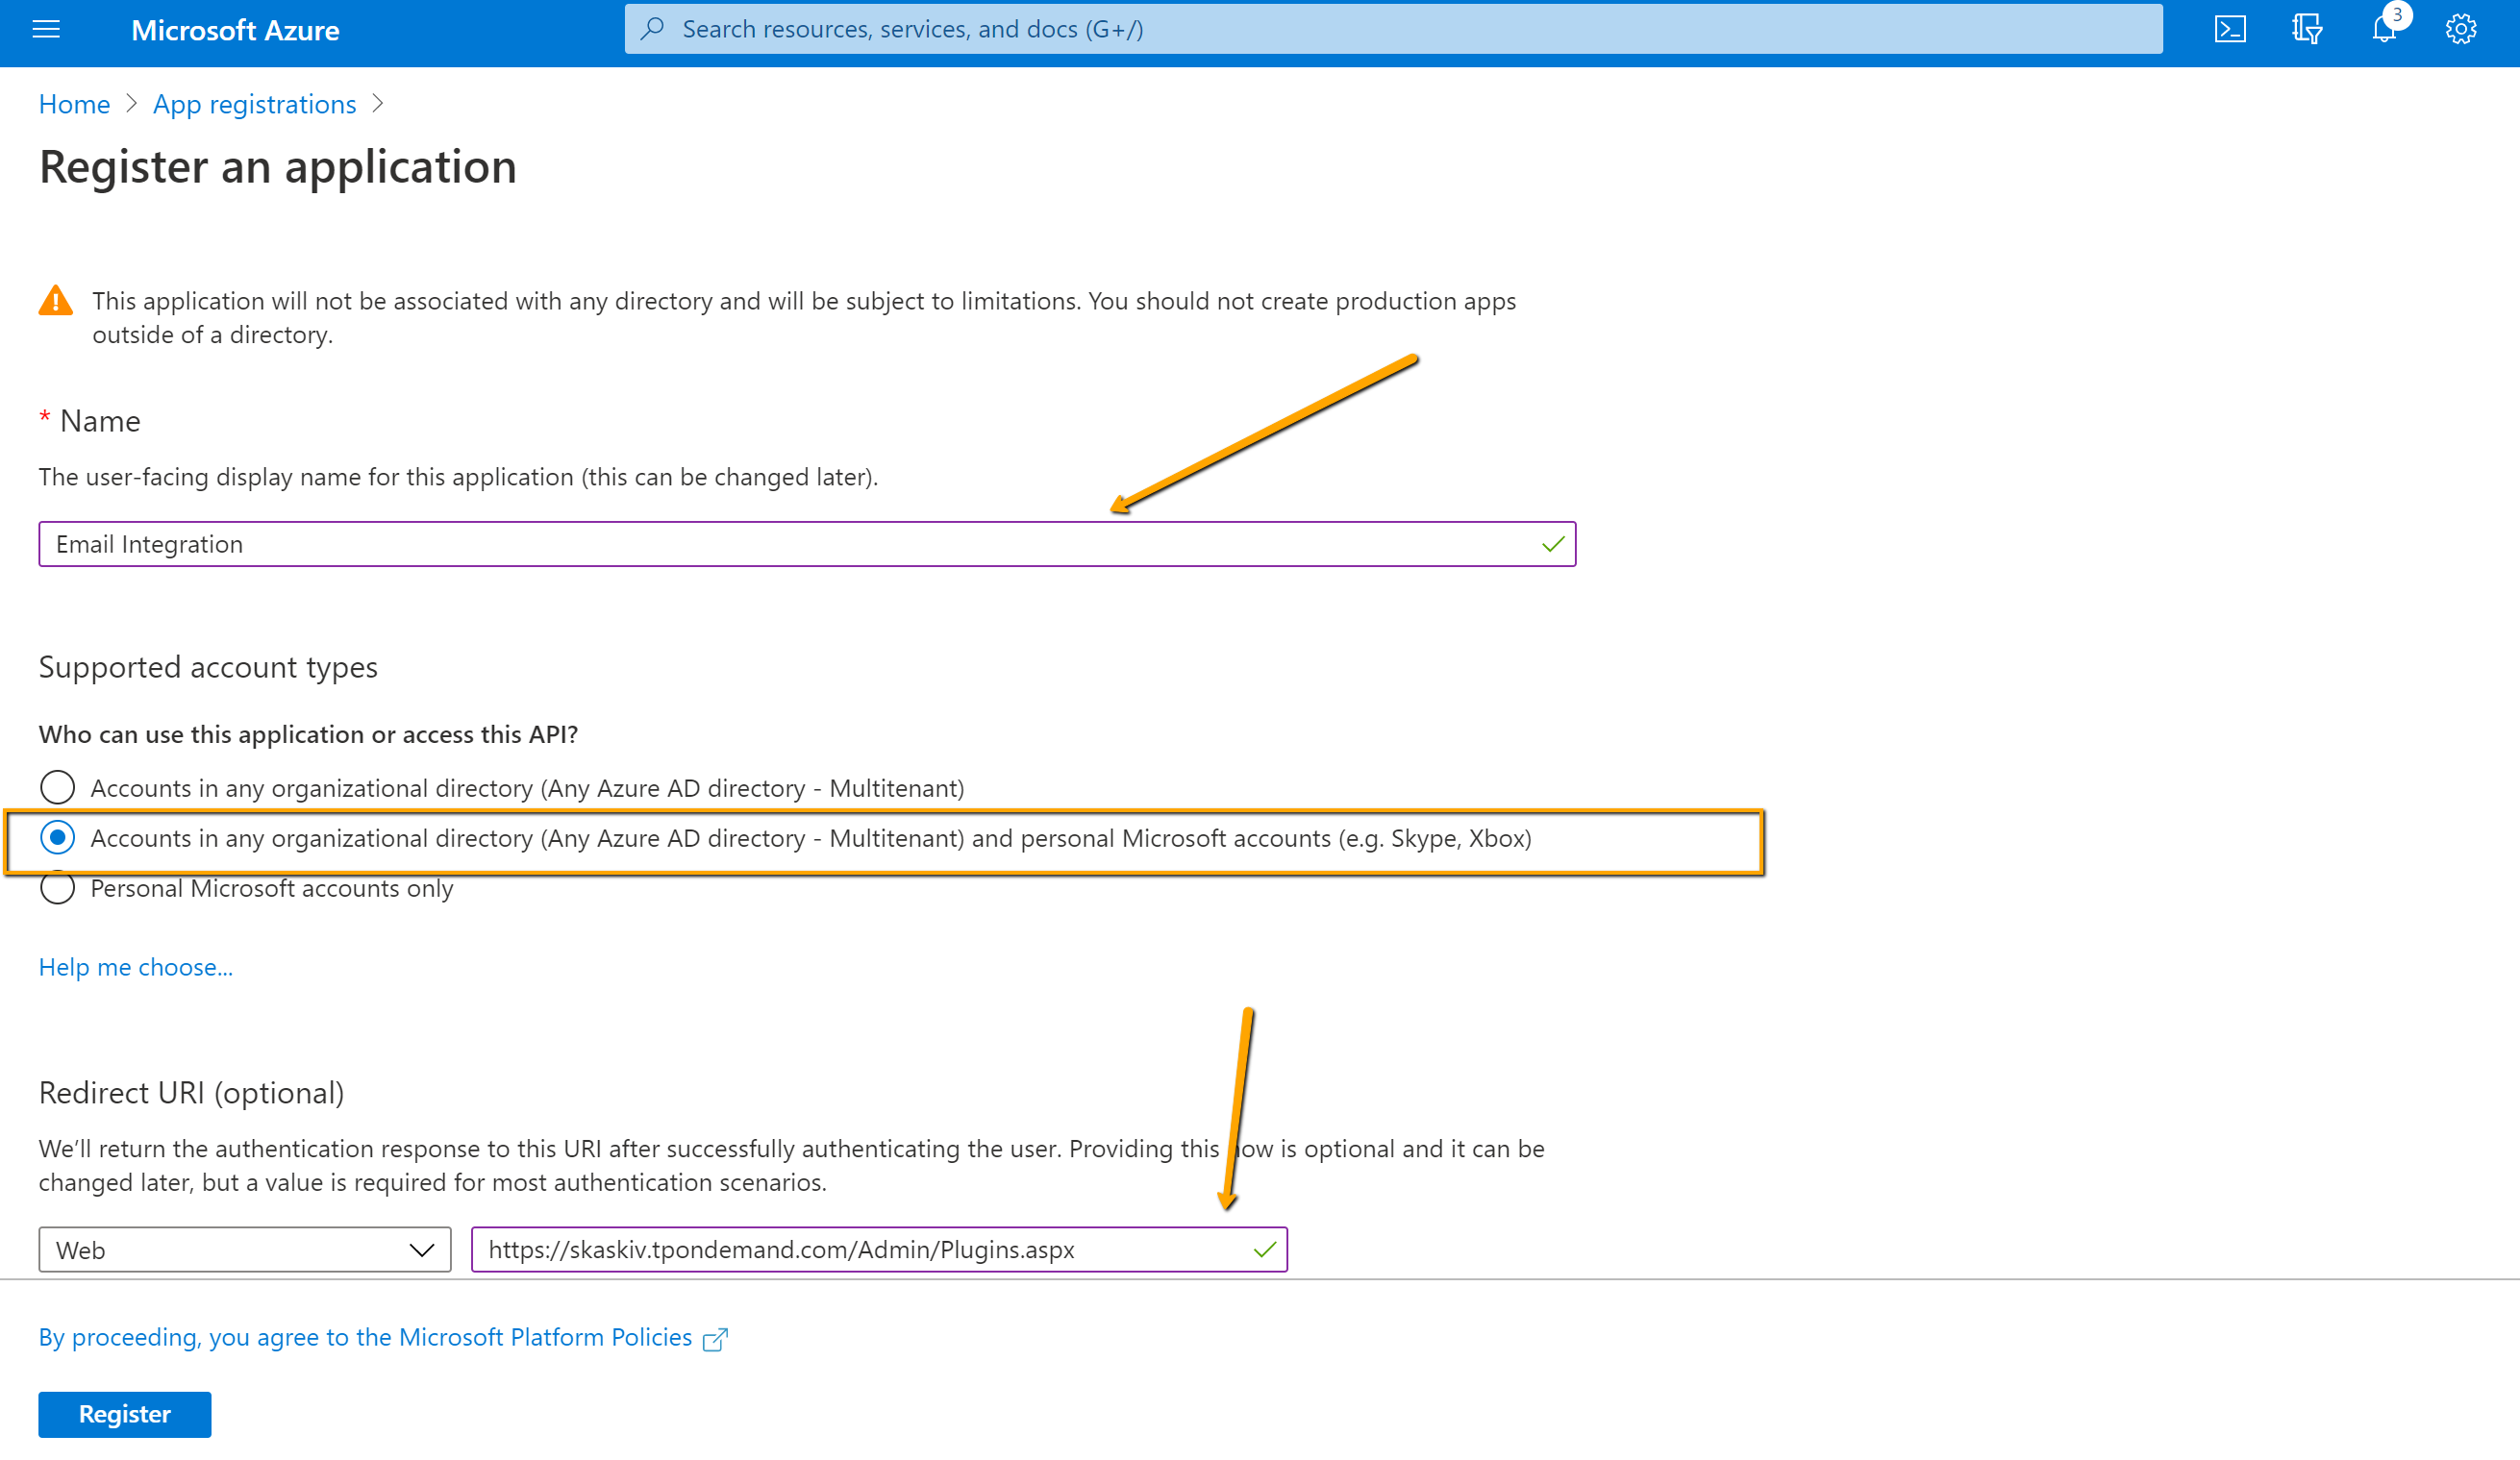
Task: Navigate to Home breadcrumb
Action: click(73, 103)
